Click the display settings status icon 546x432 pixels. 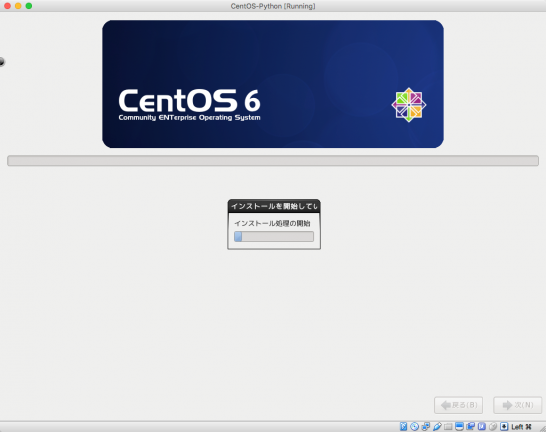click(459, 426)
